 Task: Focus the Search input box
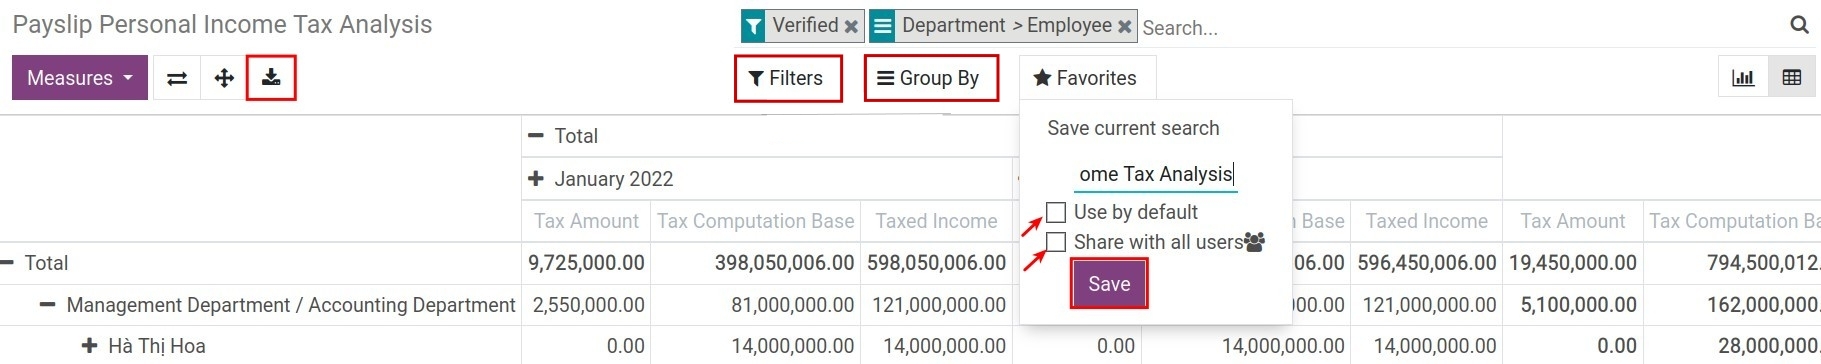[x=1460, y=28]
